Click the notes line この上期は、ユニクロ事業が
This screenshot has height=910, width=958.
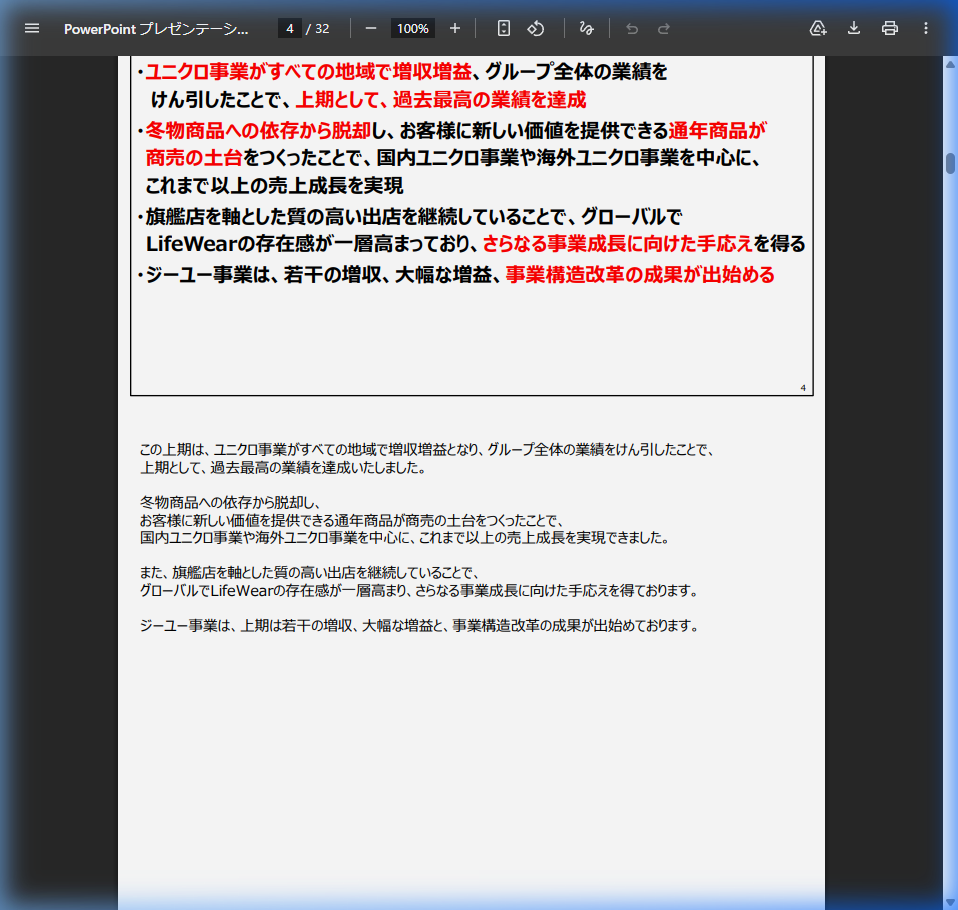[x=426, y=450]
